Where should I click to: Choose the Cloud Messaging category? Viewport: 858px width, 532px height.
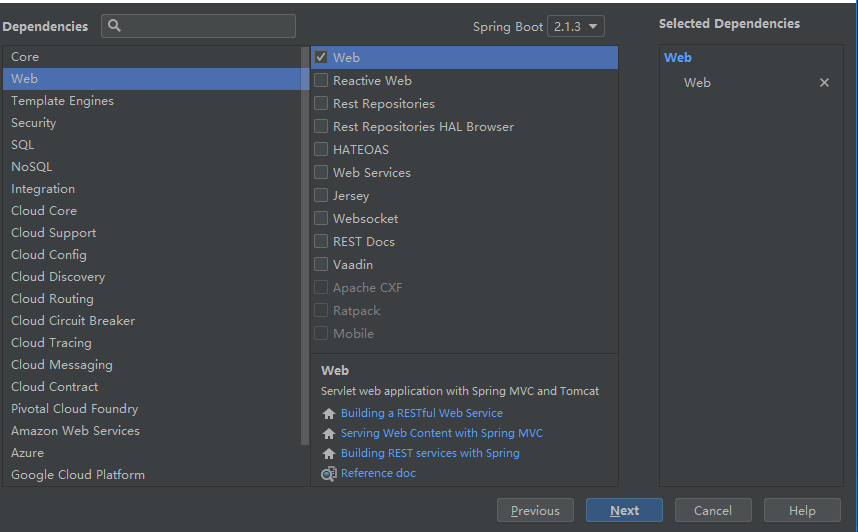152,365
